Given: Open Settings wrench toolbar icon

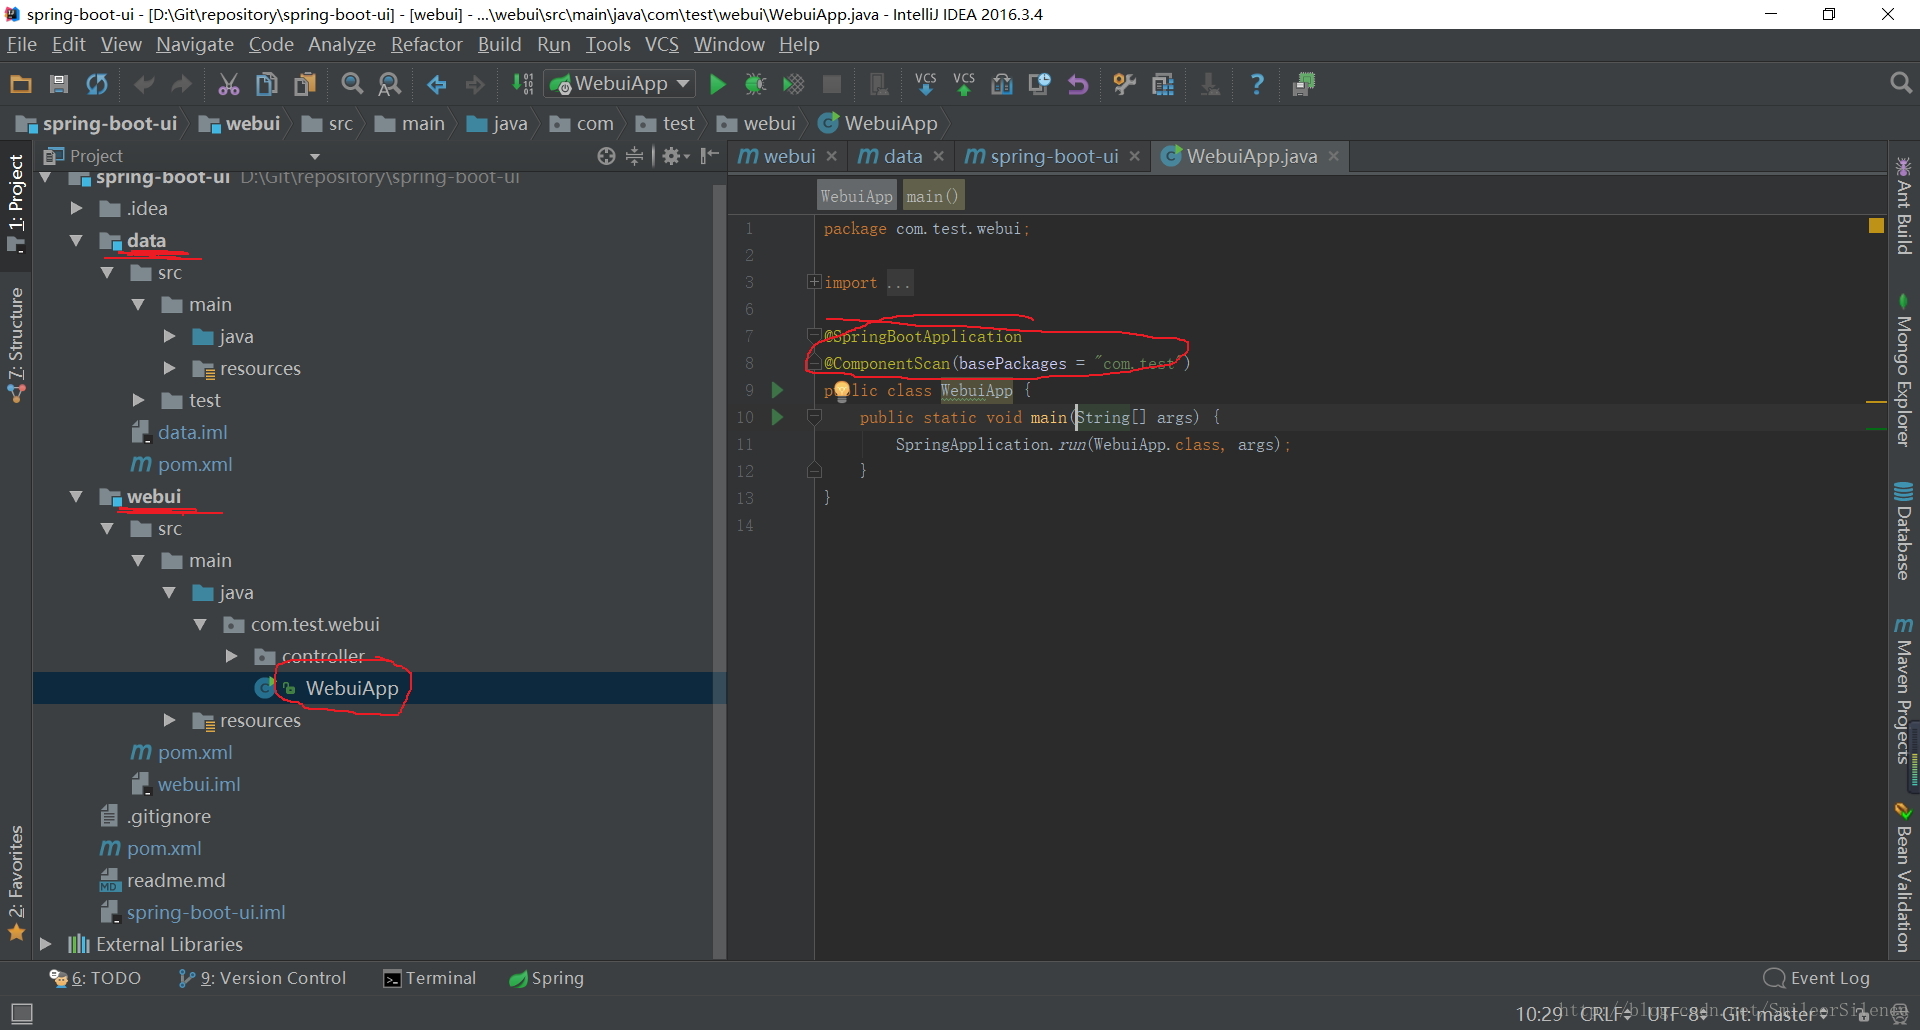Looking at the screenshot, I should coord(1125,84).
